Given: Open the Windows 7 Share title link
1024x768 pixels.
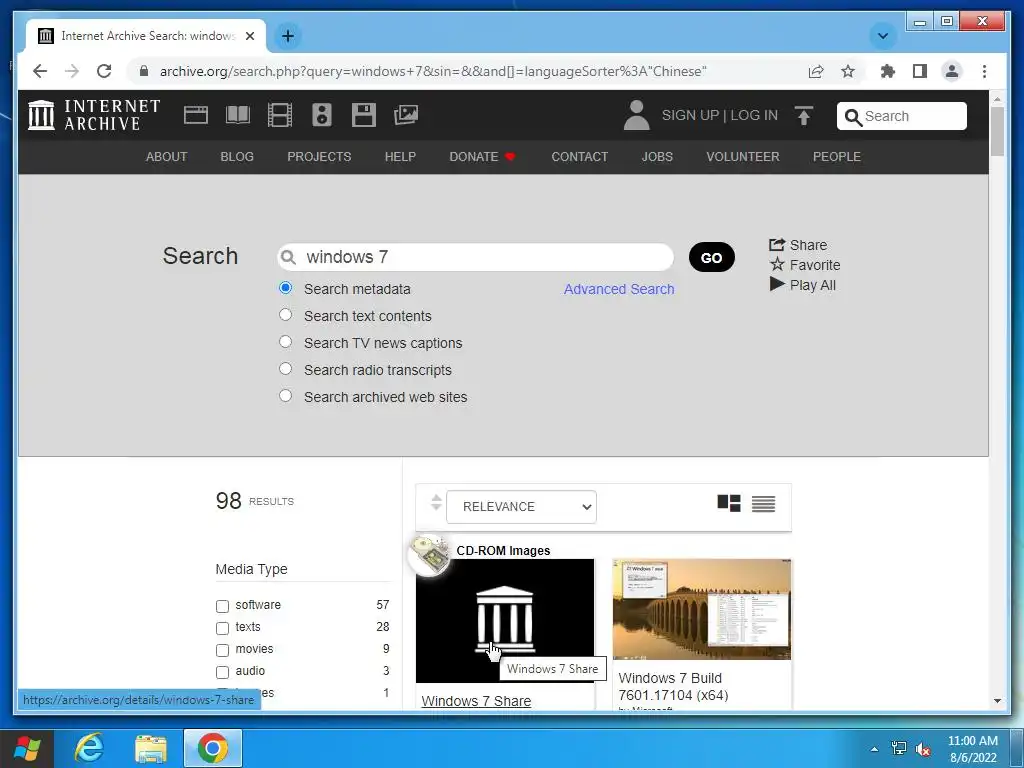Looking at the screenshot, I should click(476, 701).
